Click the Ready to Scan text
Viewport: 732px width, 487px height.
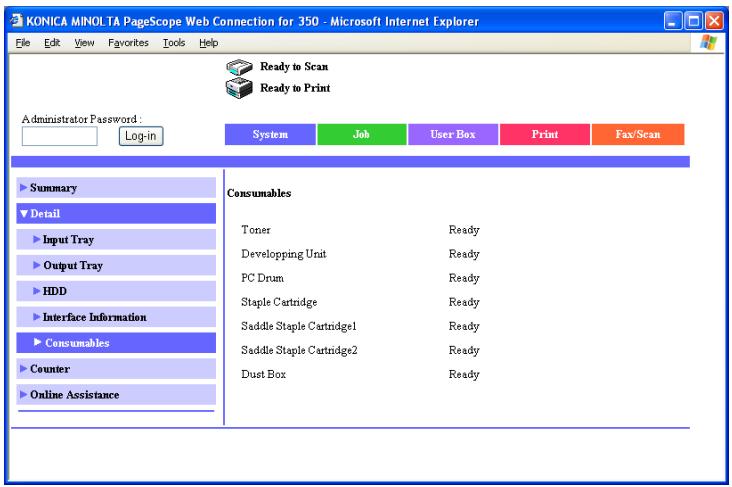294,67
